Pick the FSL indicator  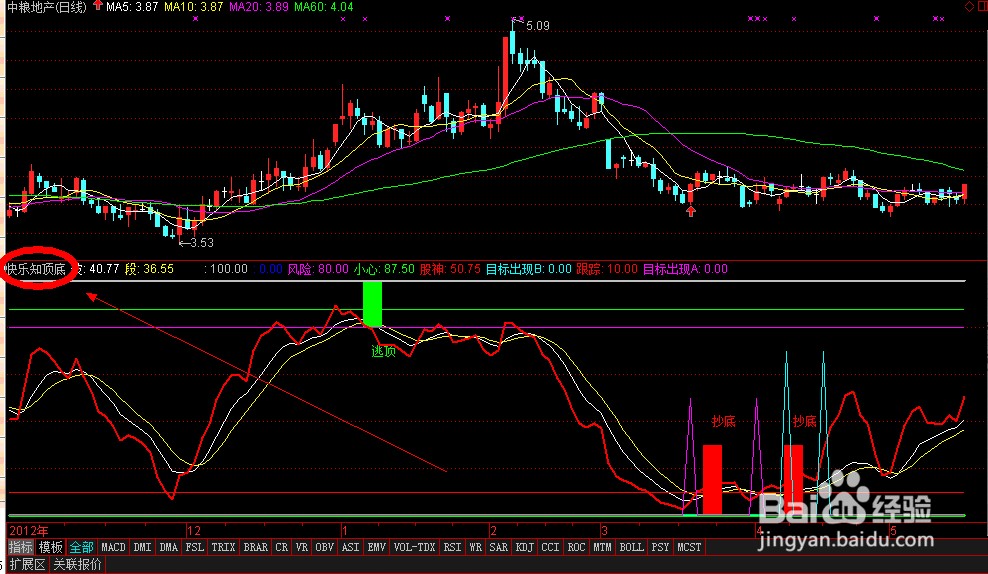pyautogui.click(x=194, y=547)
